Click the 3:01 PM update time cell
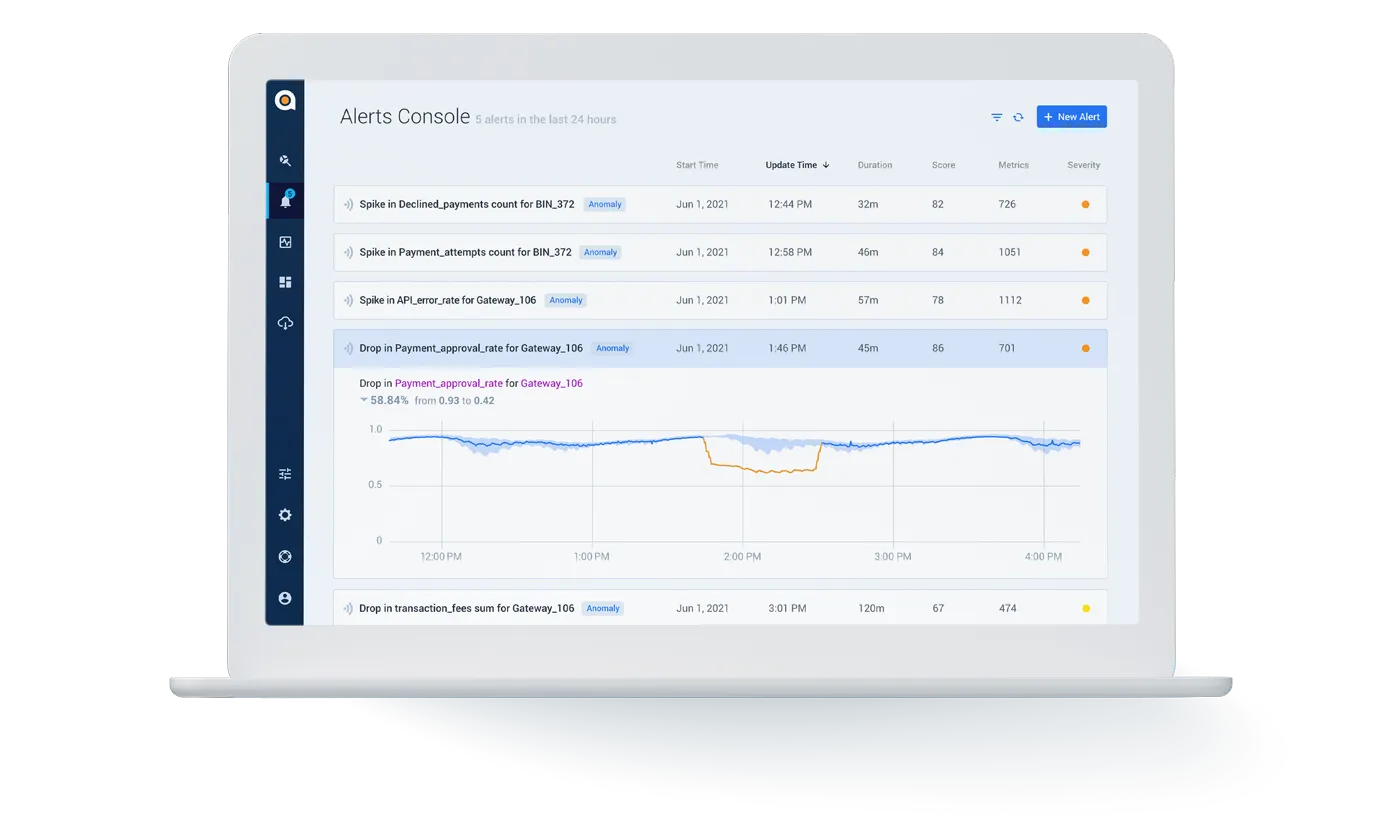1400x816 pixels. (x=787, y=608)
